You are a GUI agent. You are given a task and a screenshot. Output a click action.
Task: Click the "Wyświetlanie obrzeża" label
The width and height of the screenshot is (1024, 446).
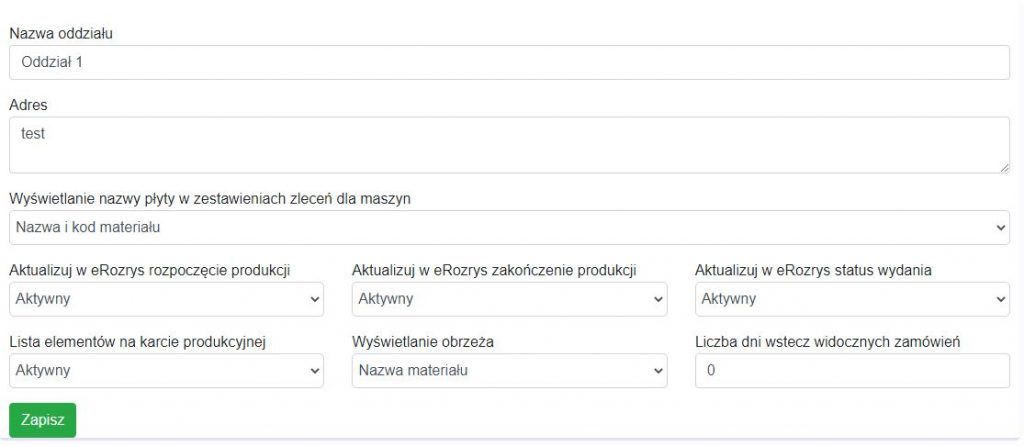pyautogui.click(x=424, y=342)
